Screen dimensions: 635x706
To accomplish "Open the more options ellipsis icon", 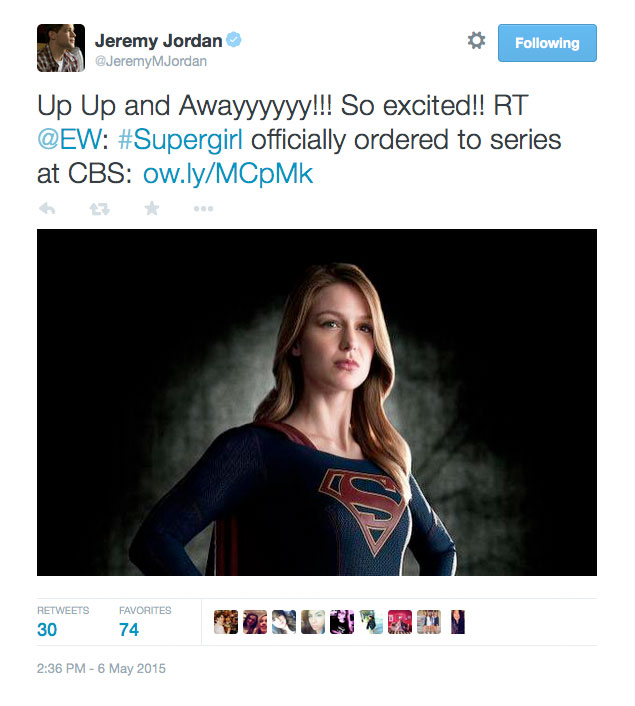I will (203, 208).
